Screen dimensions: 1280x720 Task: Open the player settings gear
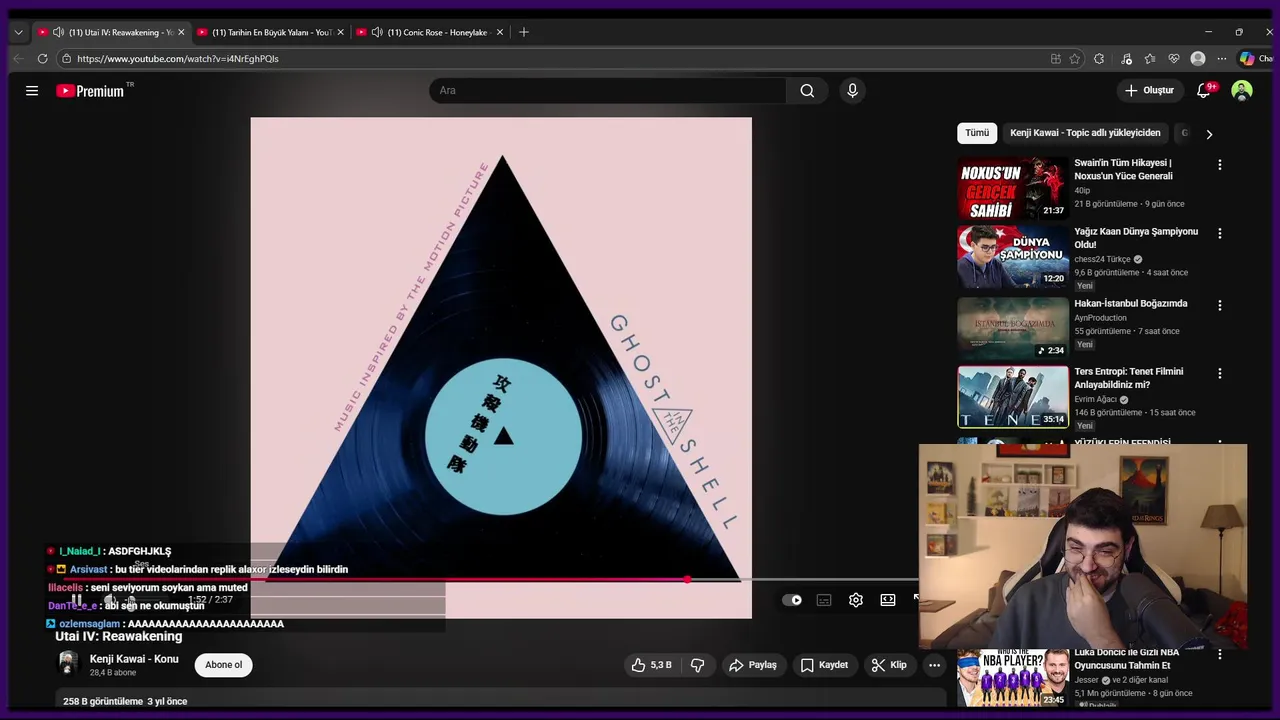click(856, 600)
